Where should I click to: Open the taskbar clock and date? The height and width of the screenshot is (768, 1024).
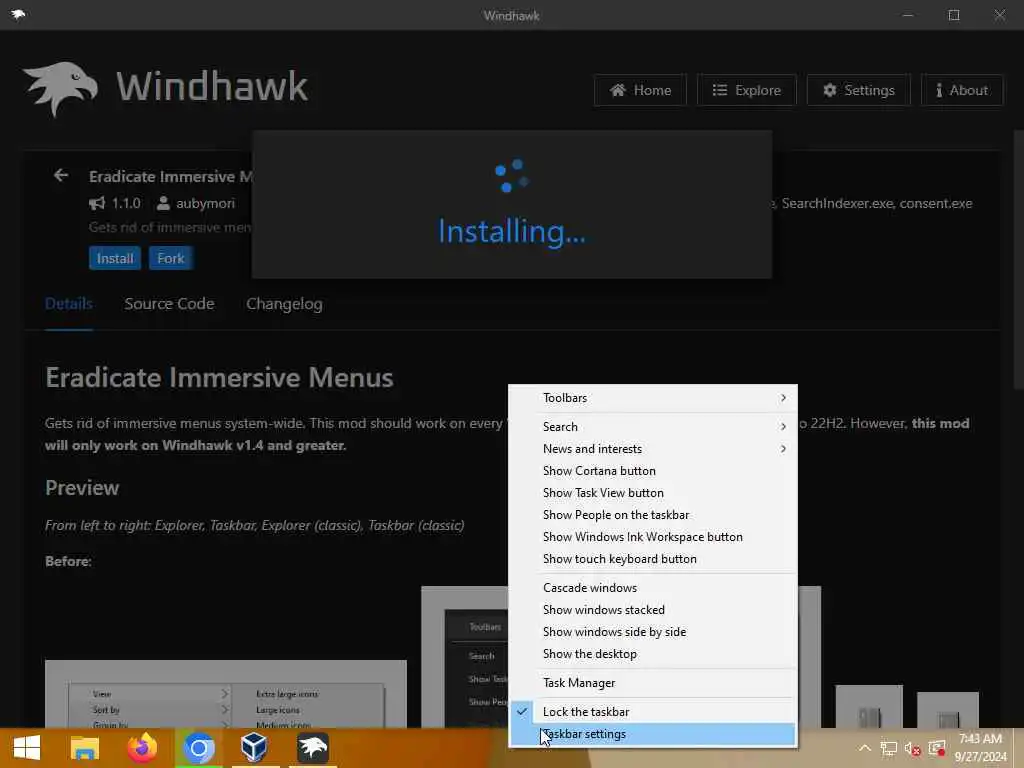pos(980,748)
